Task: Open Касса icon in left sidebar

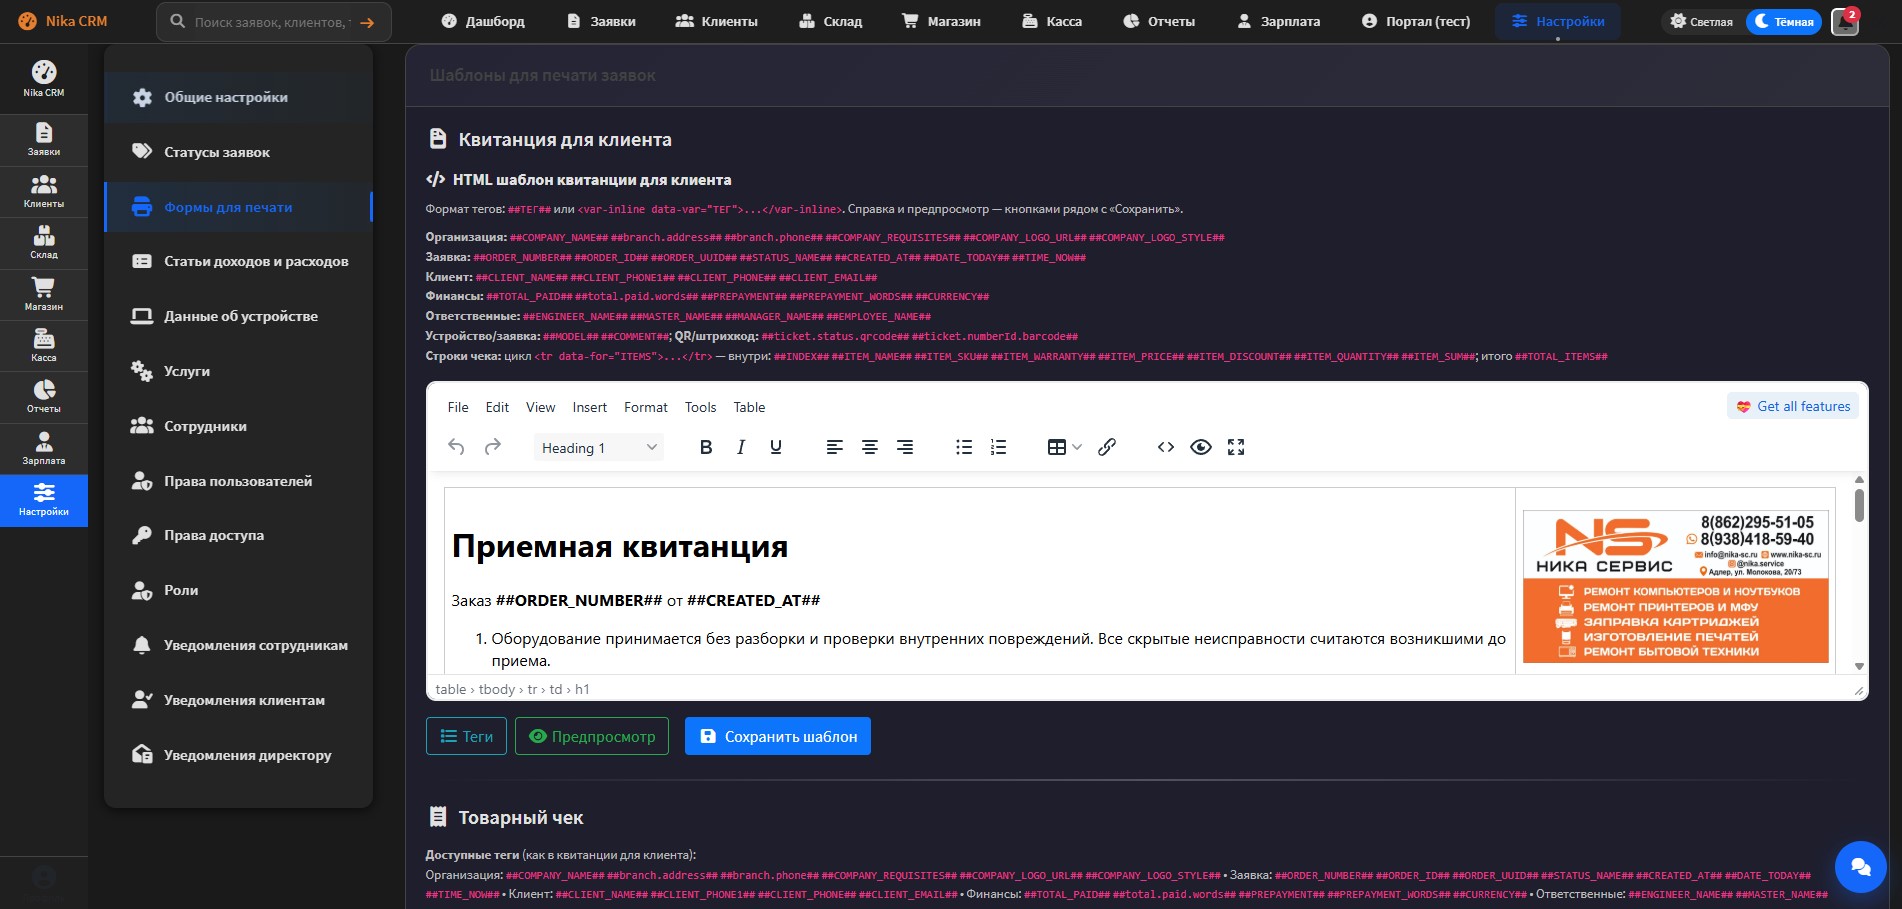Action: [x=44, y=345]
